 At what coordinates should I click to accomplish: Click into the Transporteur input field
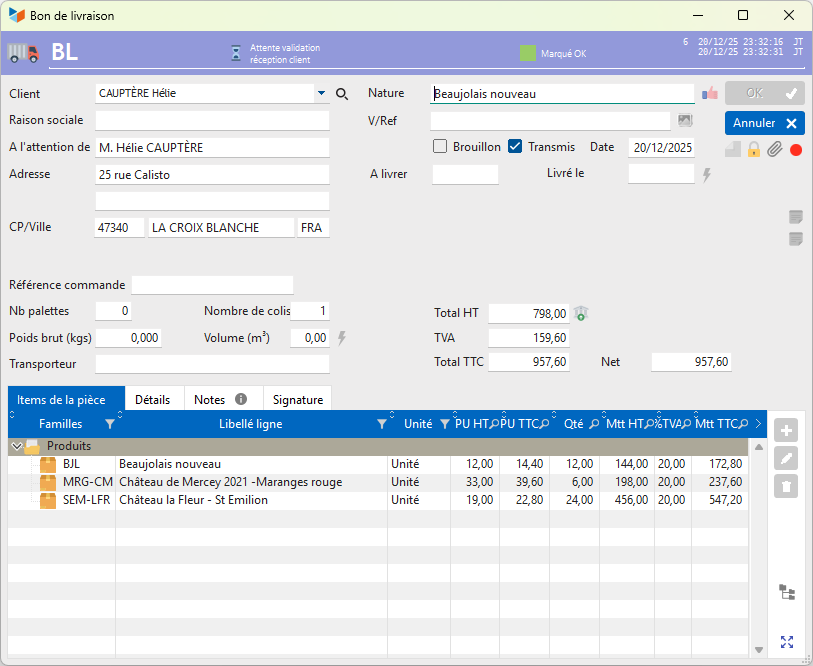(212, 364)
